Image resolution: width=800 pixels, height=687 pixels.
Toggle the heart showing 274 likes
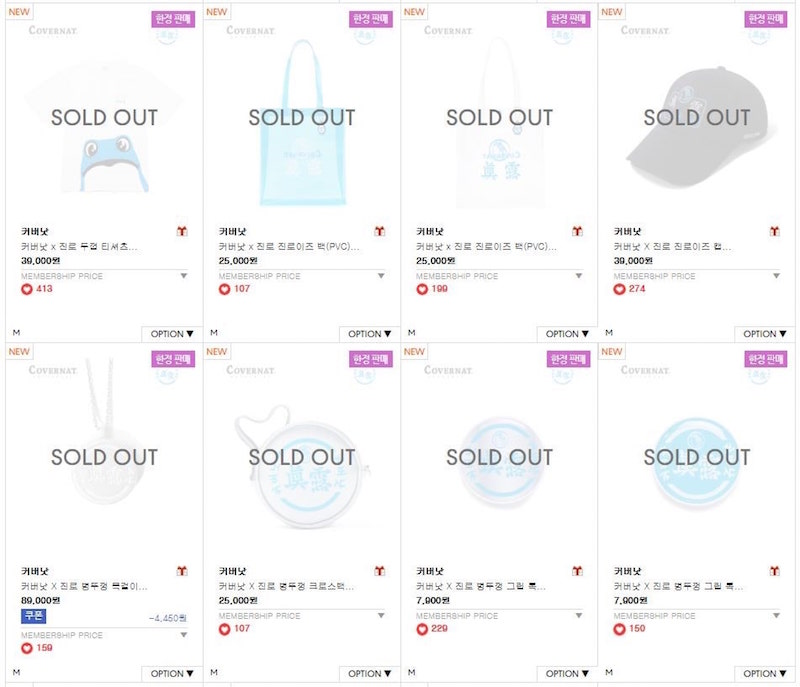(620, 289)
